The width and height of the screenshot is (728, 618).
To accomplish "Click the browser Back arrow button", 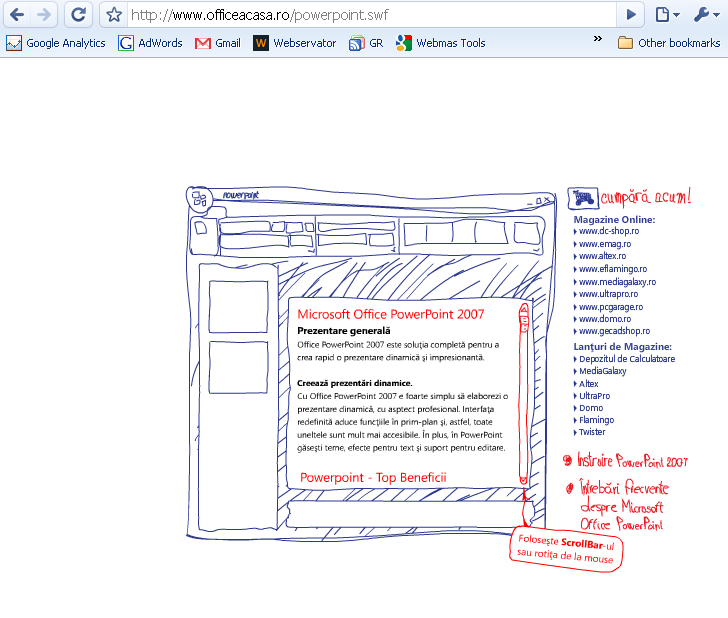I will tap(17, 14).
